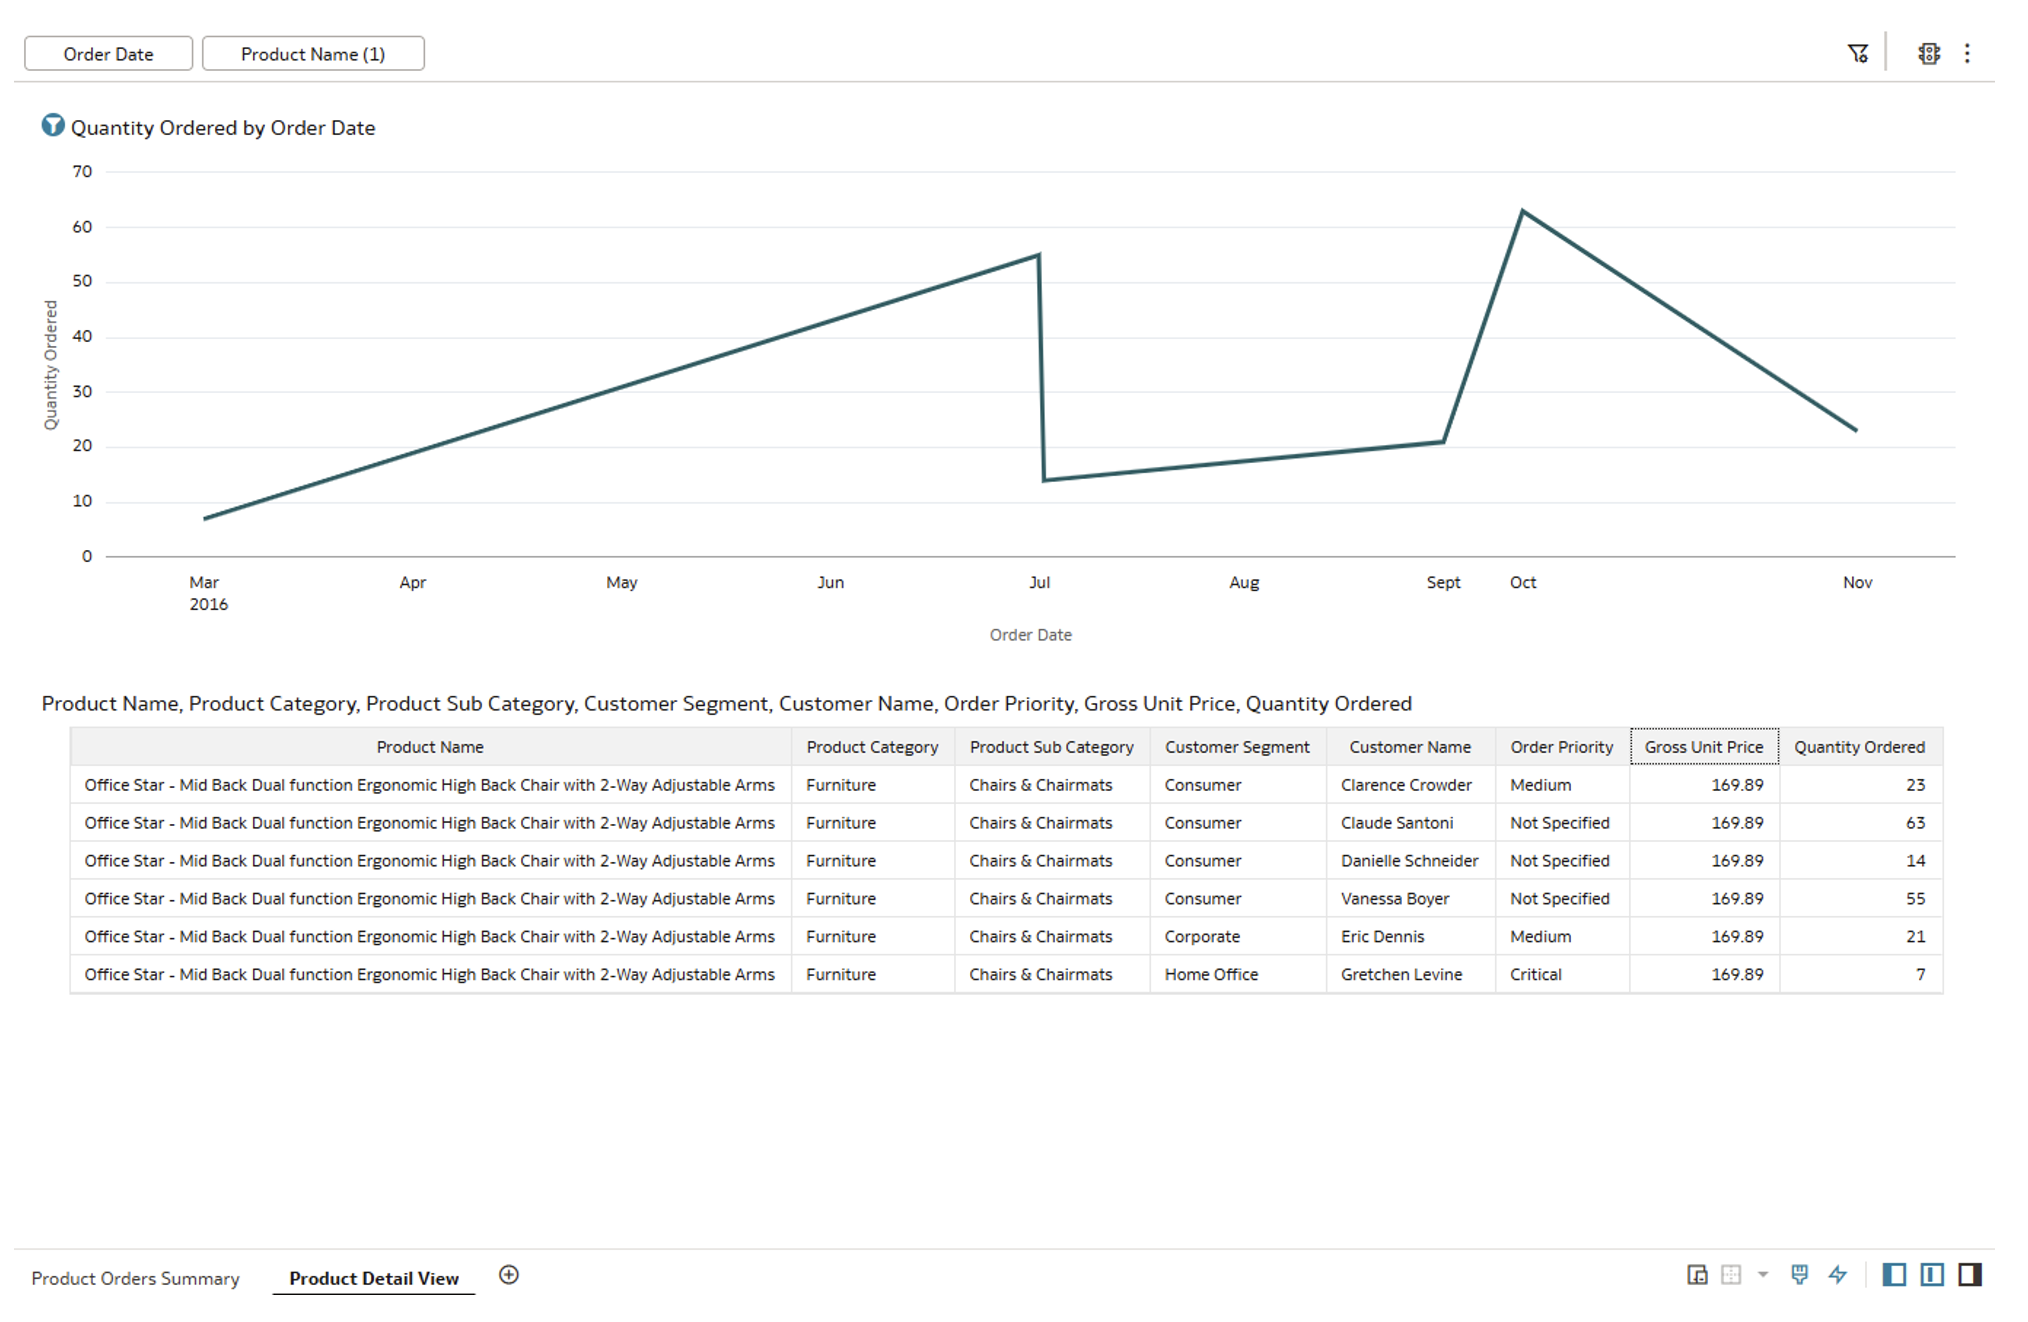
Task: Expand the layout options chevron in bottom toolbar
Action: (x=1761, y=1275)
